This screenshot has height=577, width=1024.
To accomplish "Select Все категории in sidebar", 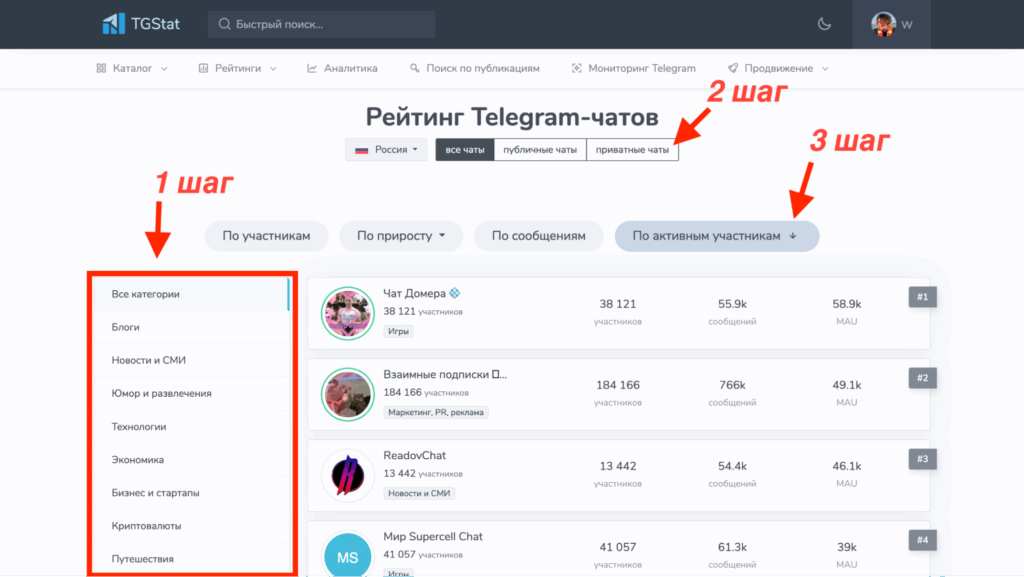I will tap(192, 294).
